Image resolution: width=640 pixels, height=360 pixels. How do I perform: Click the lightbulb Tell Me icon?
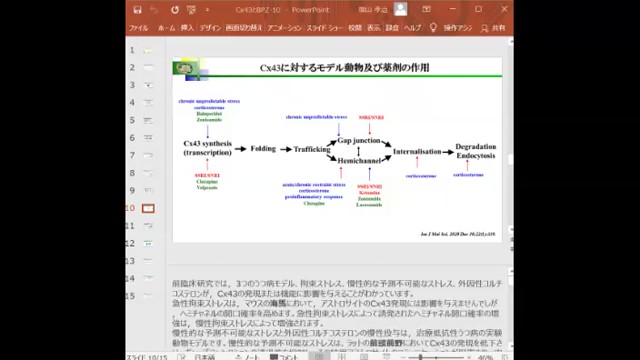coord(433,28)
